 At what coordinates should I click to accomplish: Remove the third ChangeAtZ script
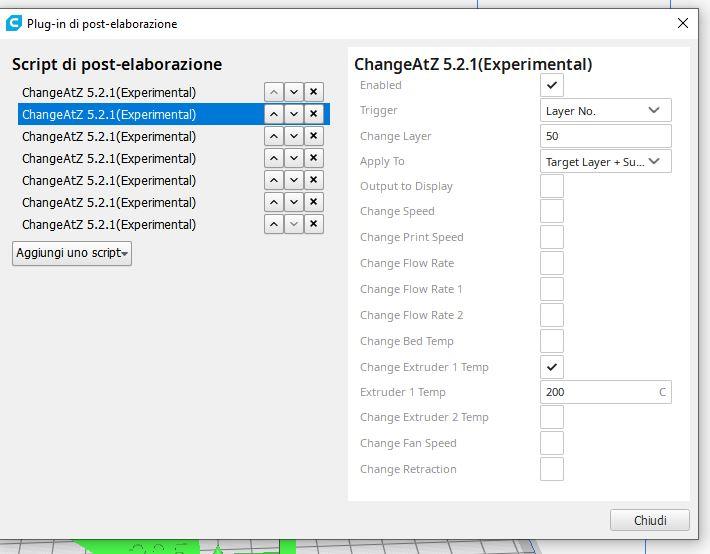(314, 136)
